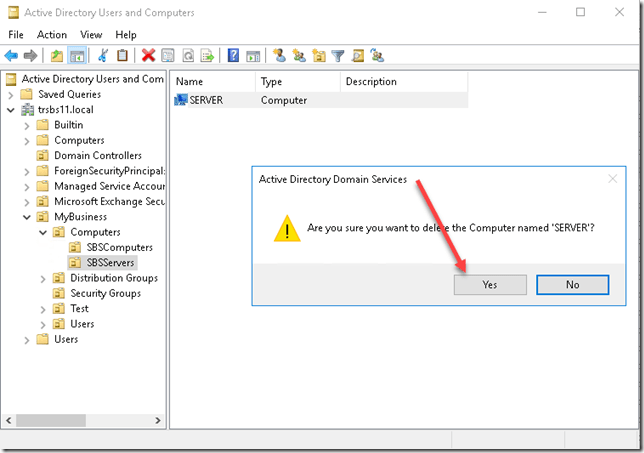Click the red X Delete toolbar icon

[148, 56]
